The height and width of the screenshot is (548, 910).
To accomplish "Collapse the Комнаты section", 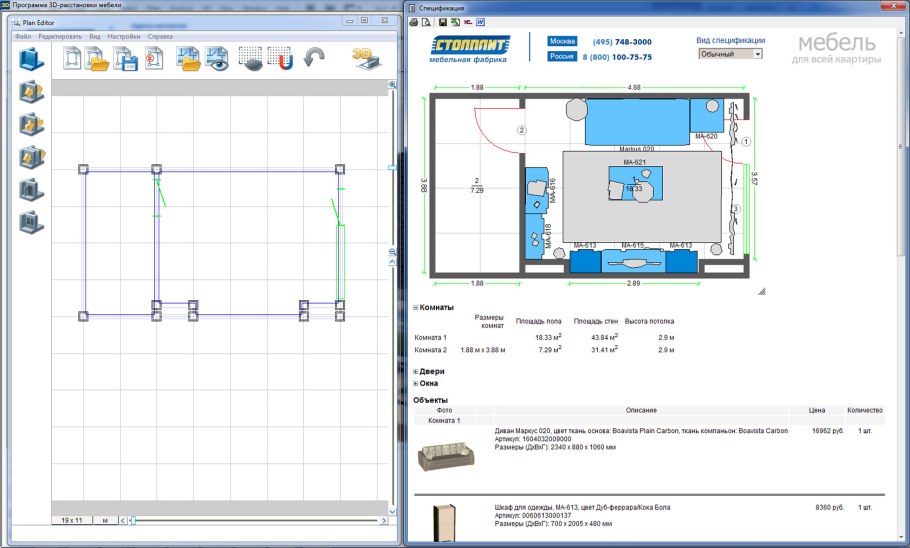I will [x=416, y=307].
